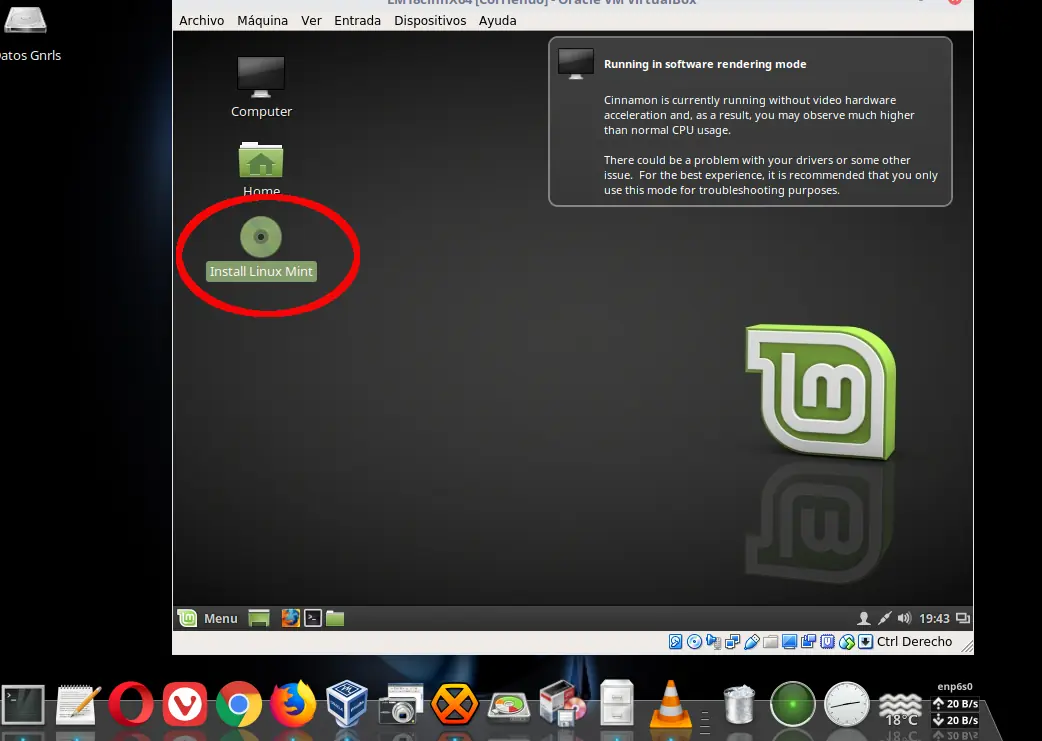Launch Firefox from the host dock
This screenshot has height=741, width=1042.
(x=292, y=704)
